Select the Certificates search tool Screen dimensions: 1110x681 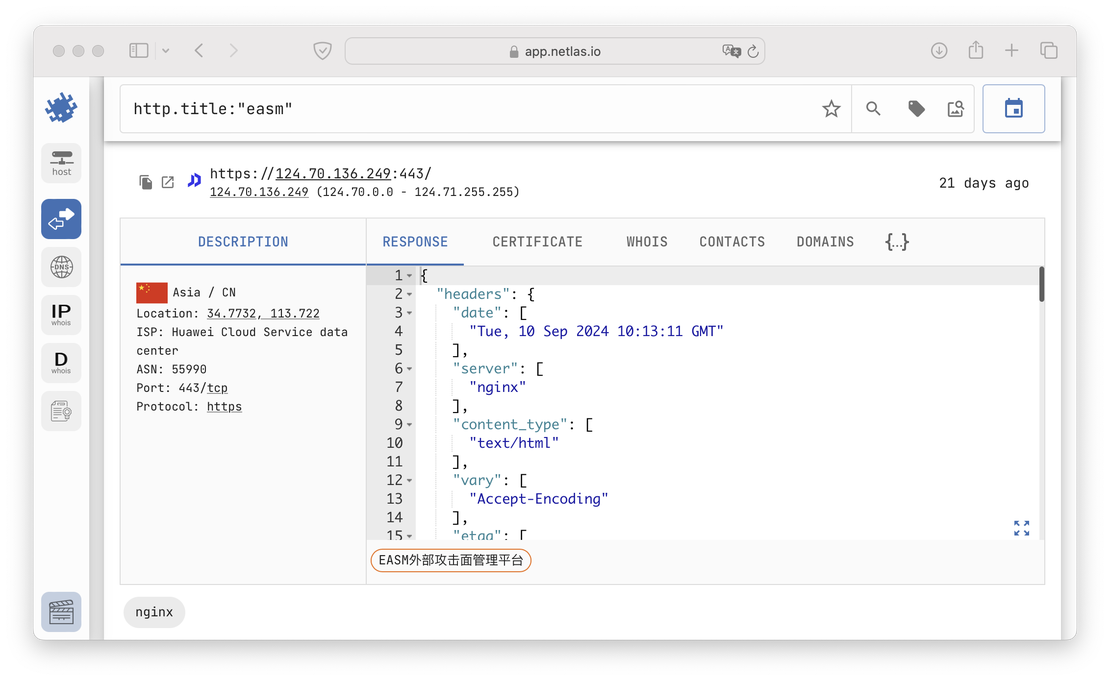point(61,411)
